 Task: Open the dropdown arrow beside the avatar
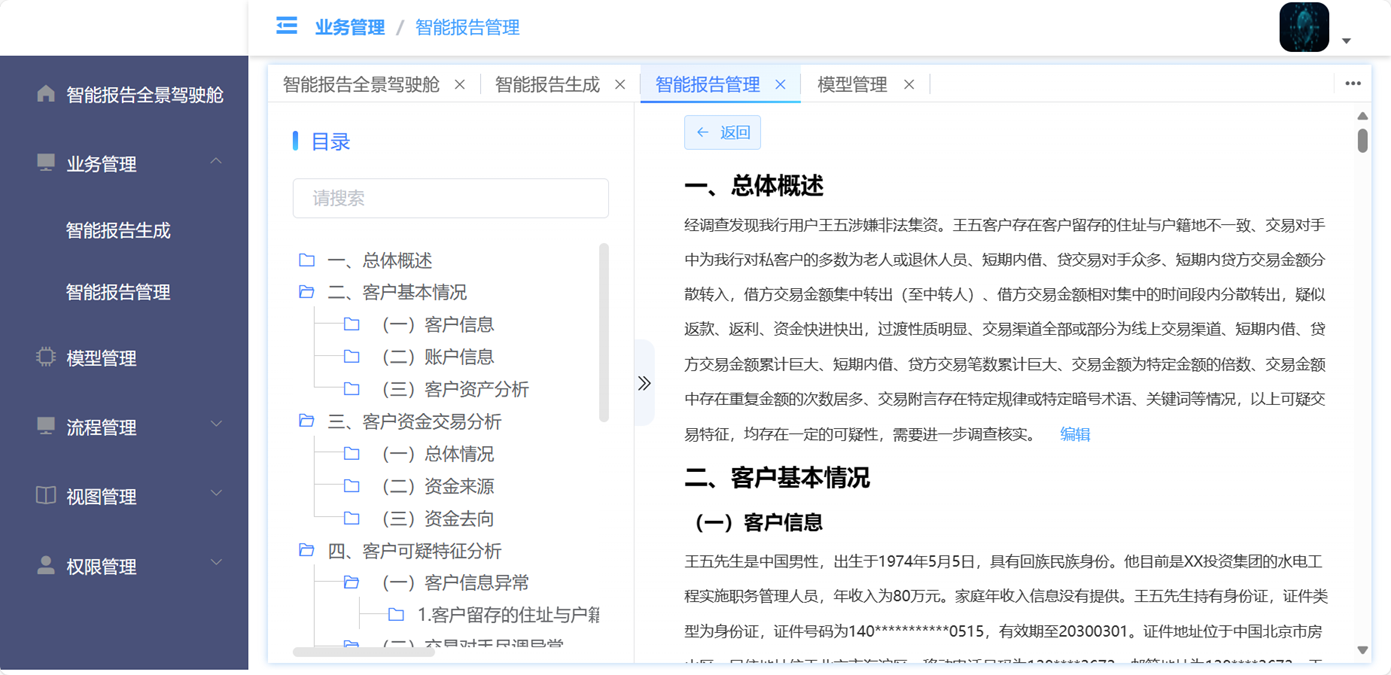click(1346, 41)
